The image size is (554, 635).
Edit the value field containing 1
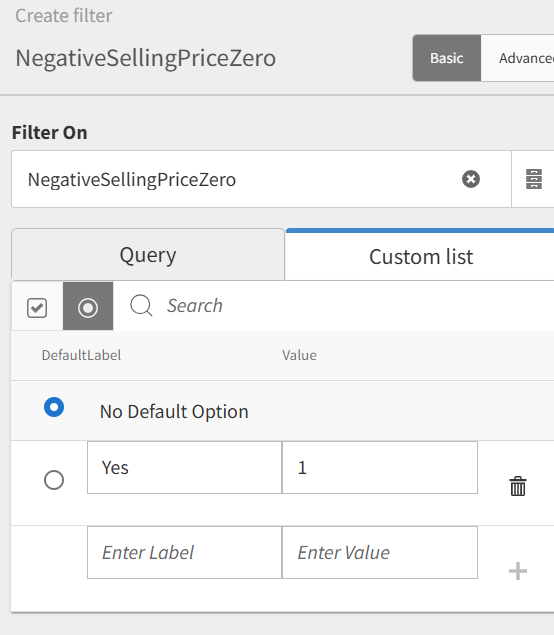point(380,467)
